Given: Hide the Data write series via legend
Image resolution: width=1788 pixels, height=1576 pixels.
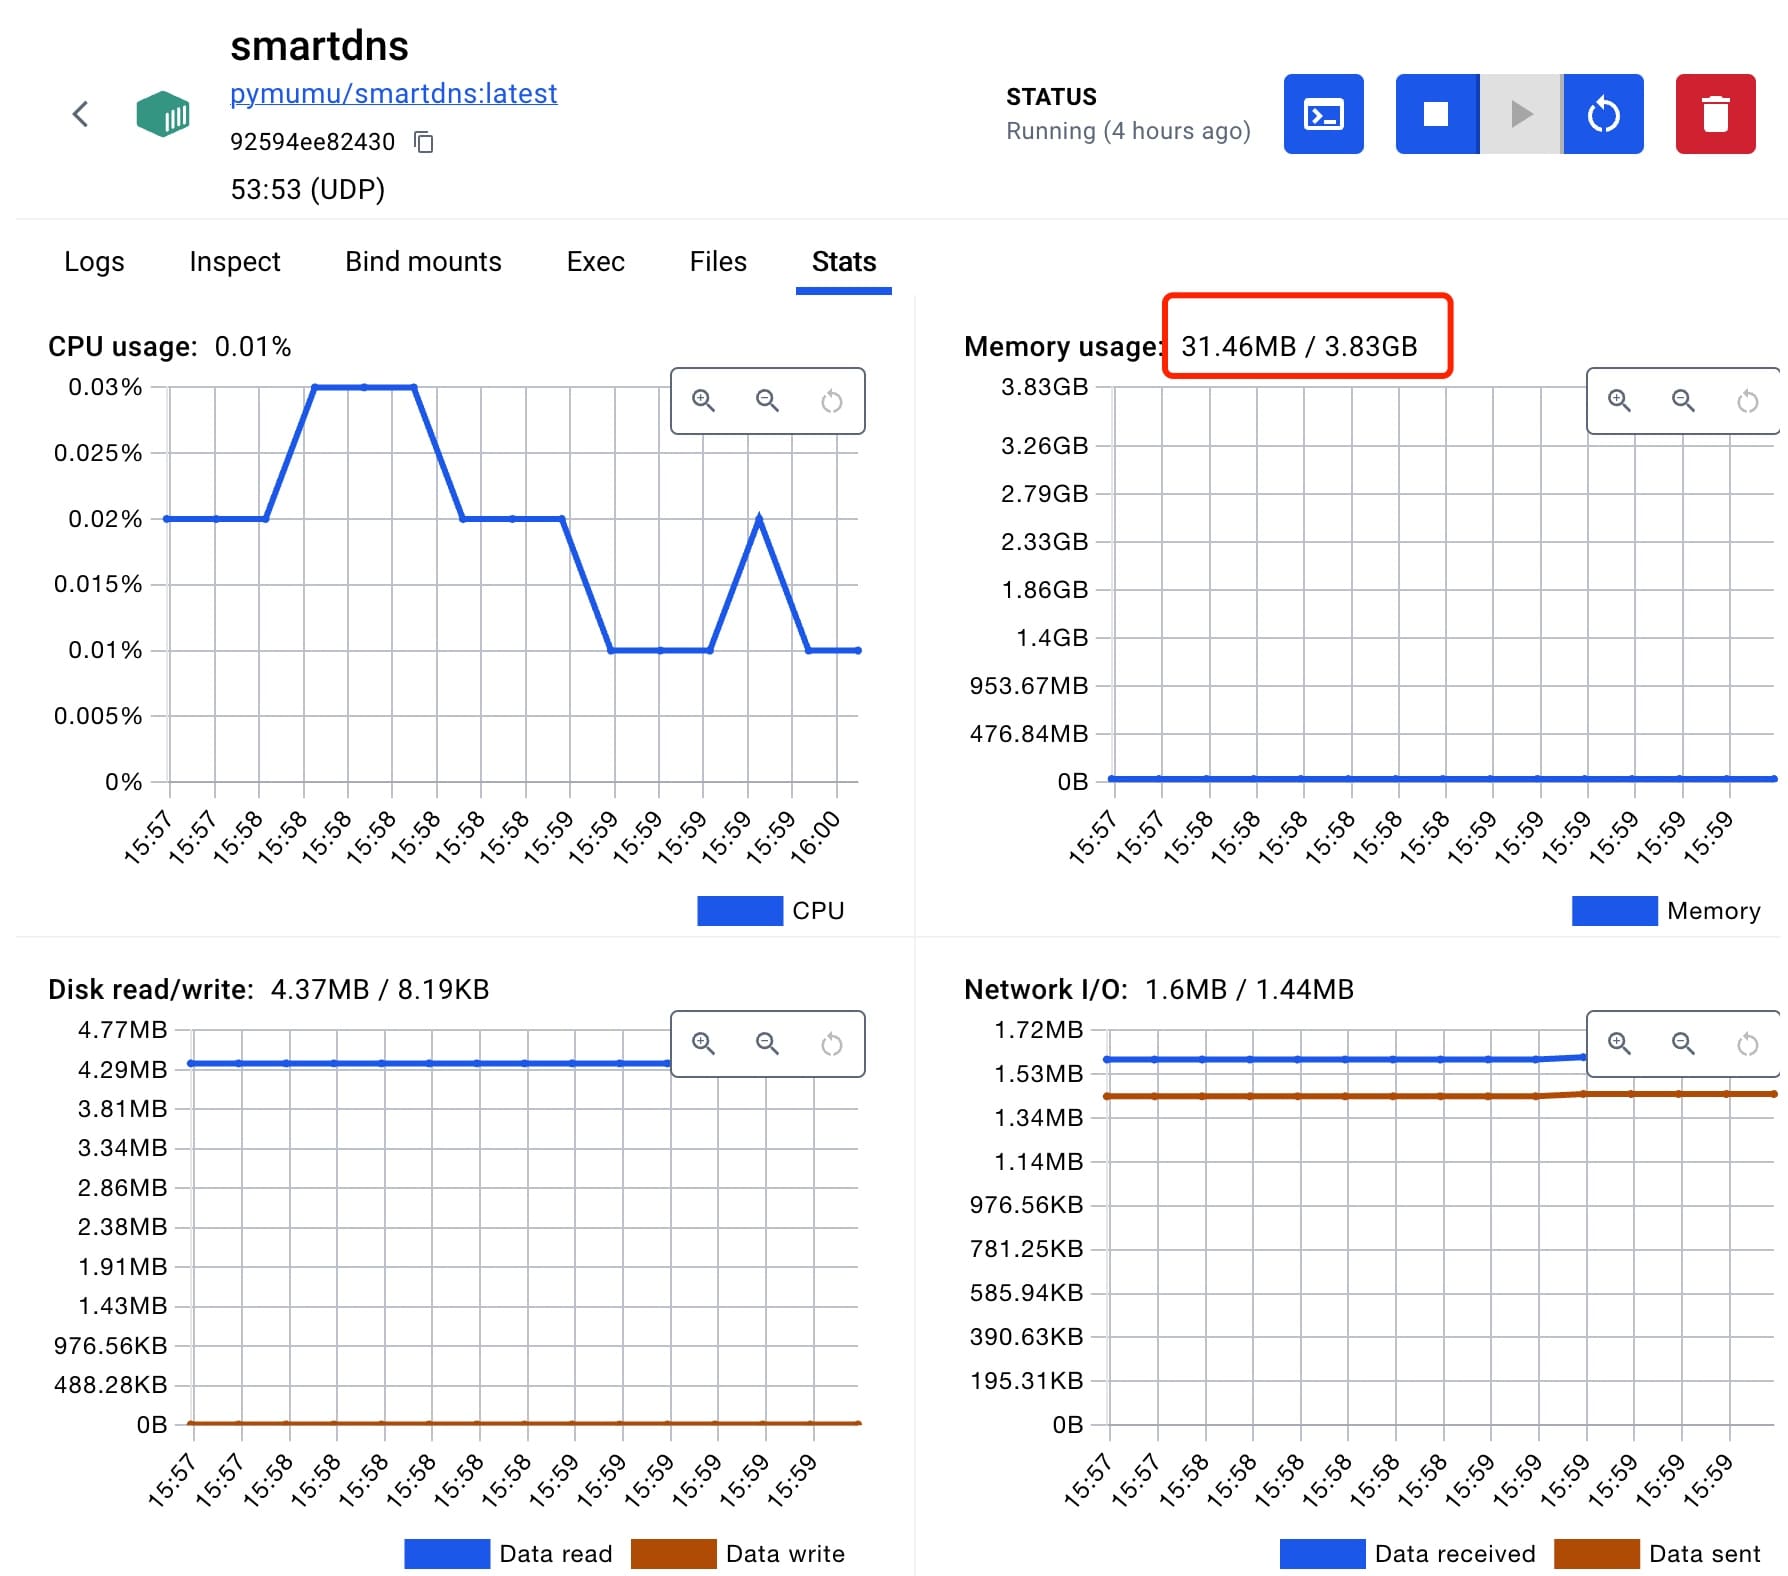Looking at the screenshot, I should 674,1554.
